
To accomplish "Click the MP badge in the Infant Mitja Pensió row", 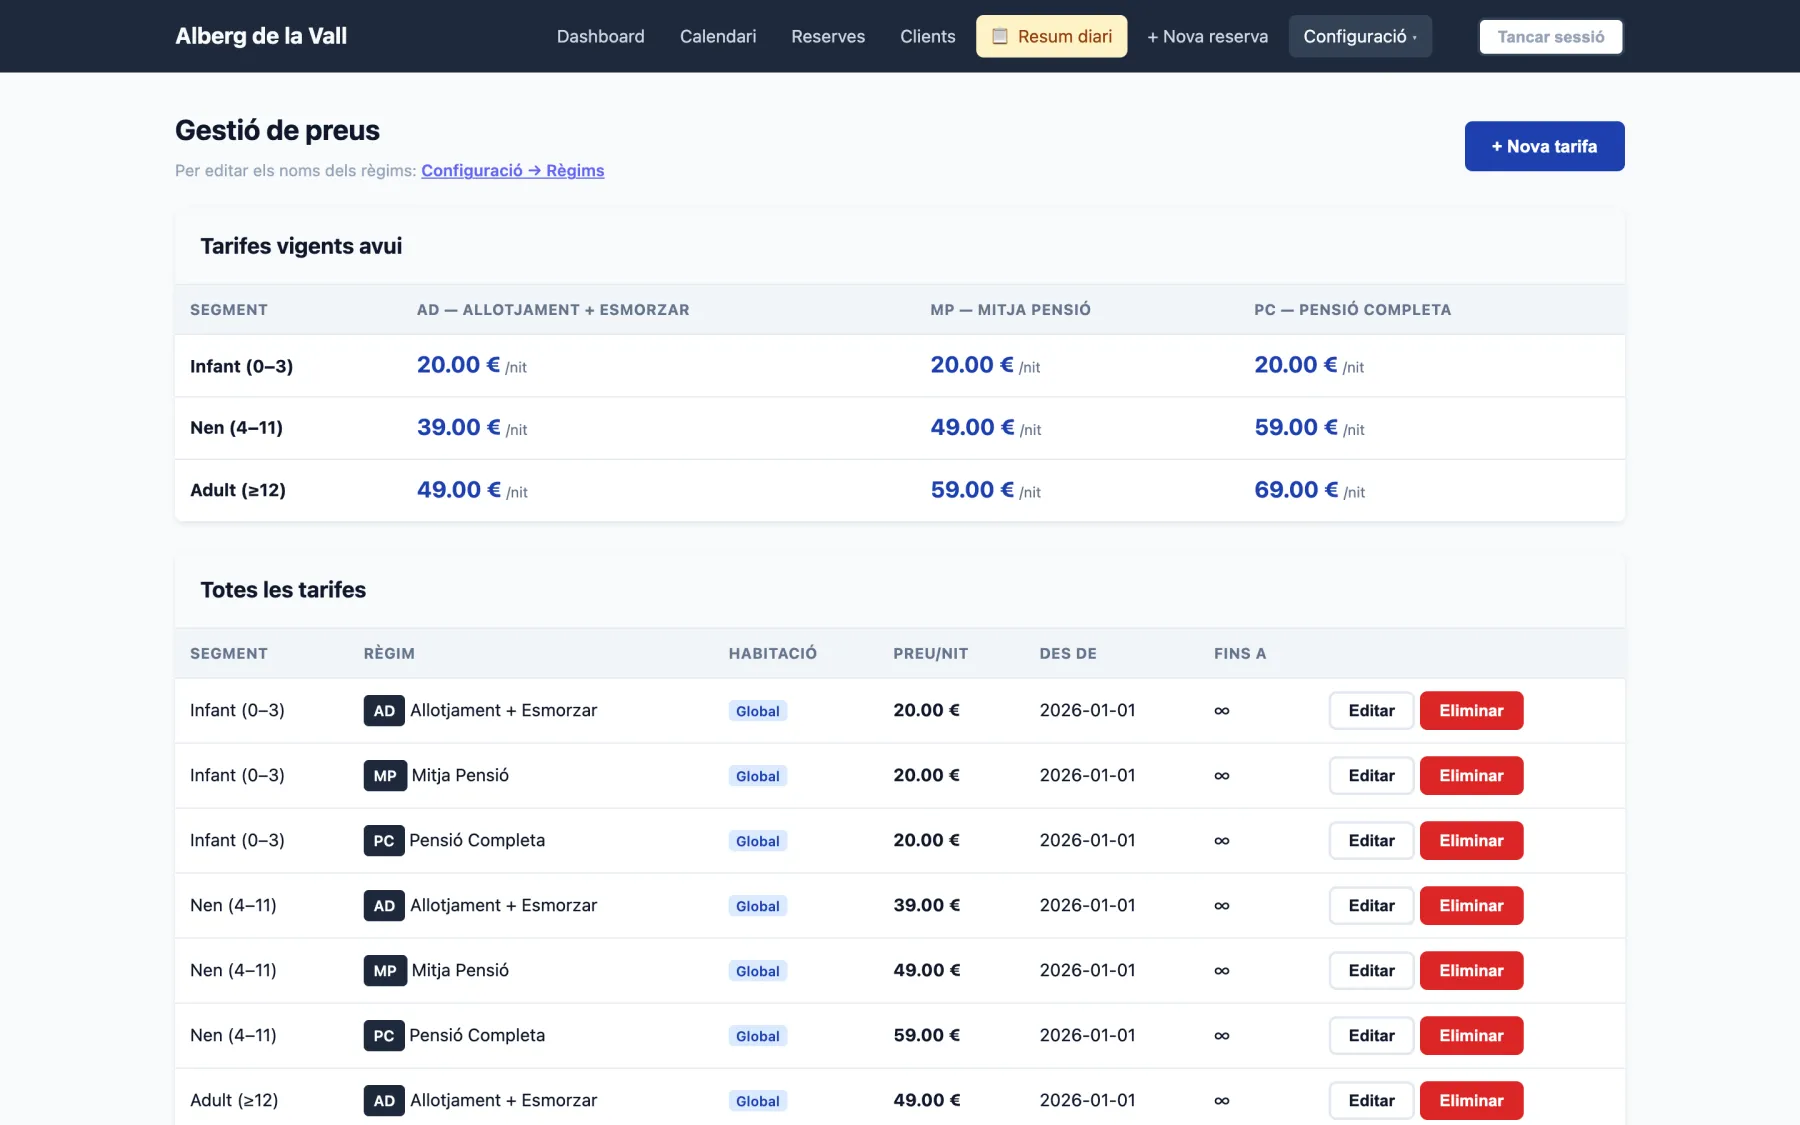I will pyautogui.click(x=385, y=775).
